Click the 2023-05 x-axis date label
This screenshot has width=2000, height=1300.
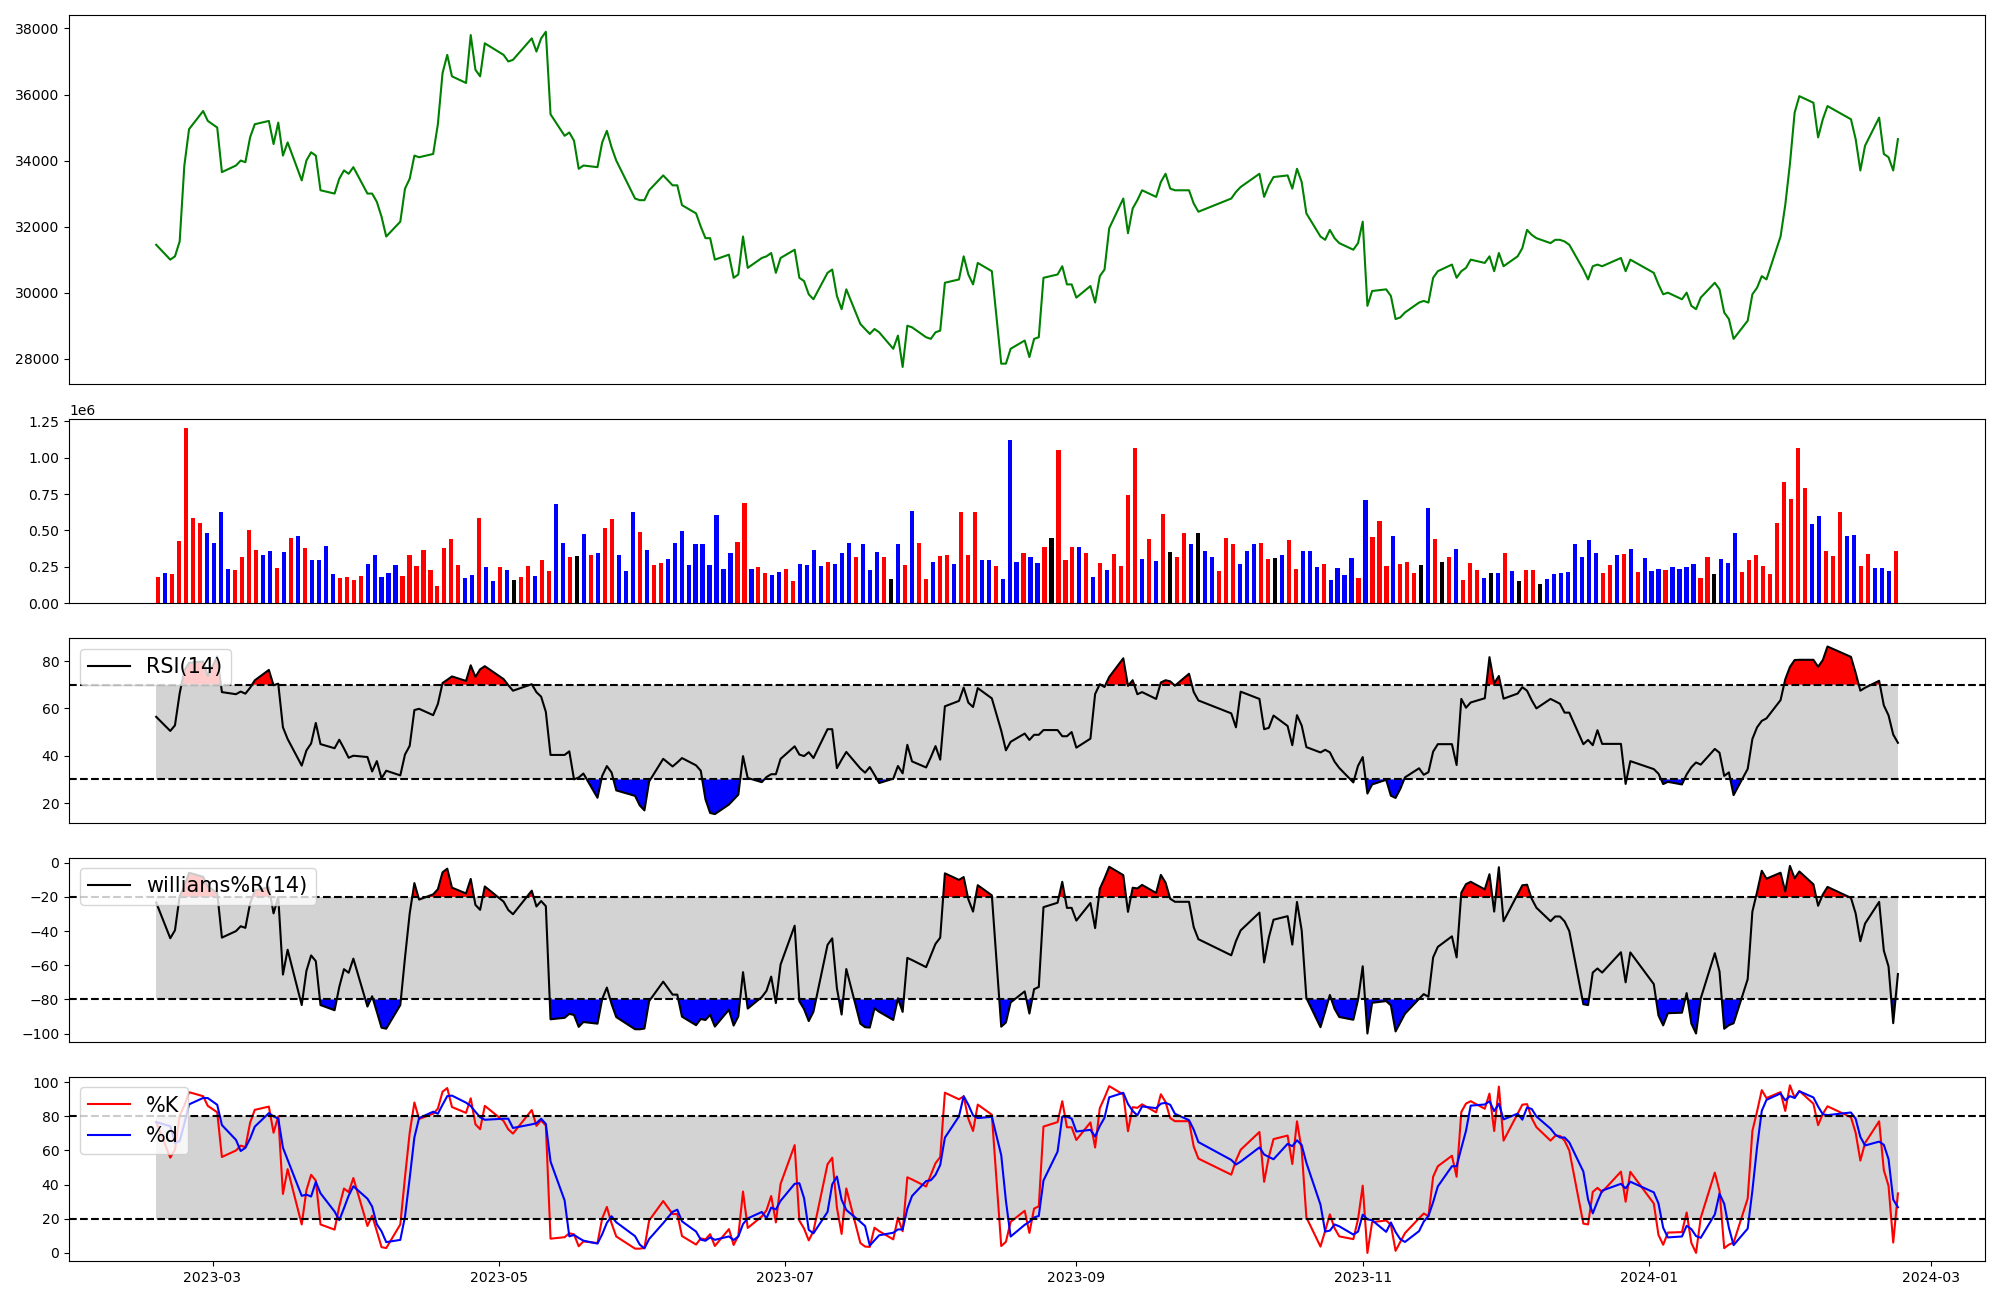499,1277
